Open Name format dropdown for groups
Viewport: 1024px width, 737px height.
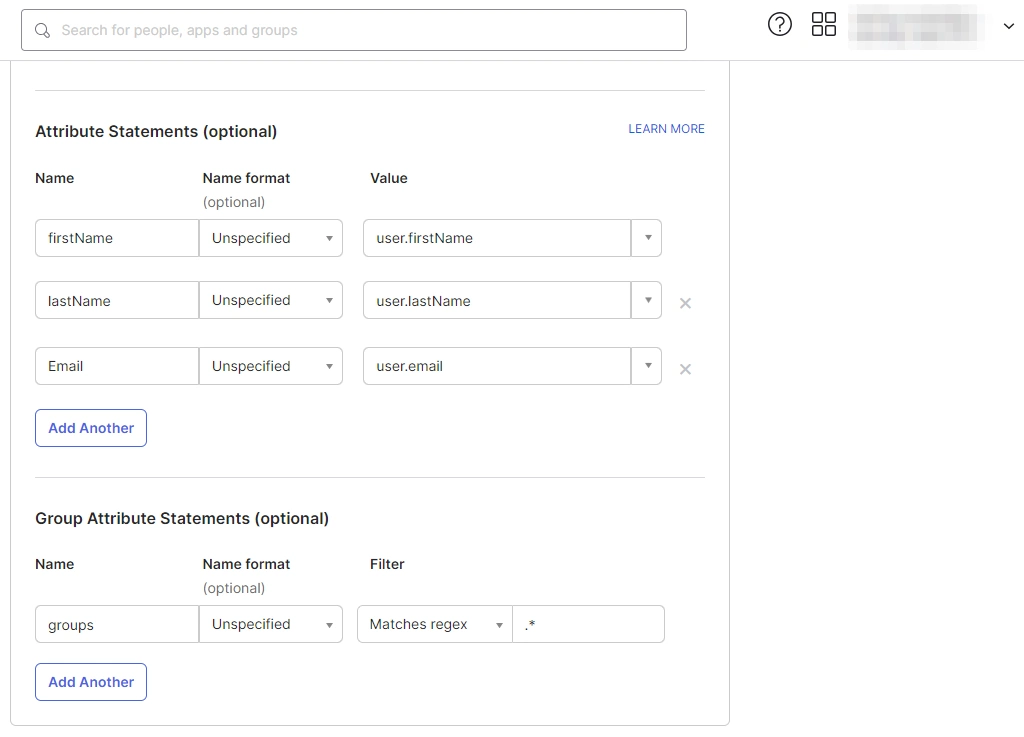271,624
